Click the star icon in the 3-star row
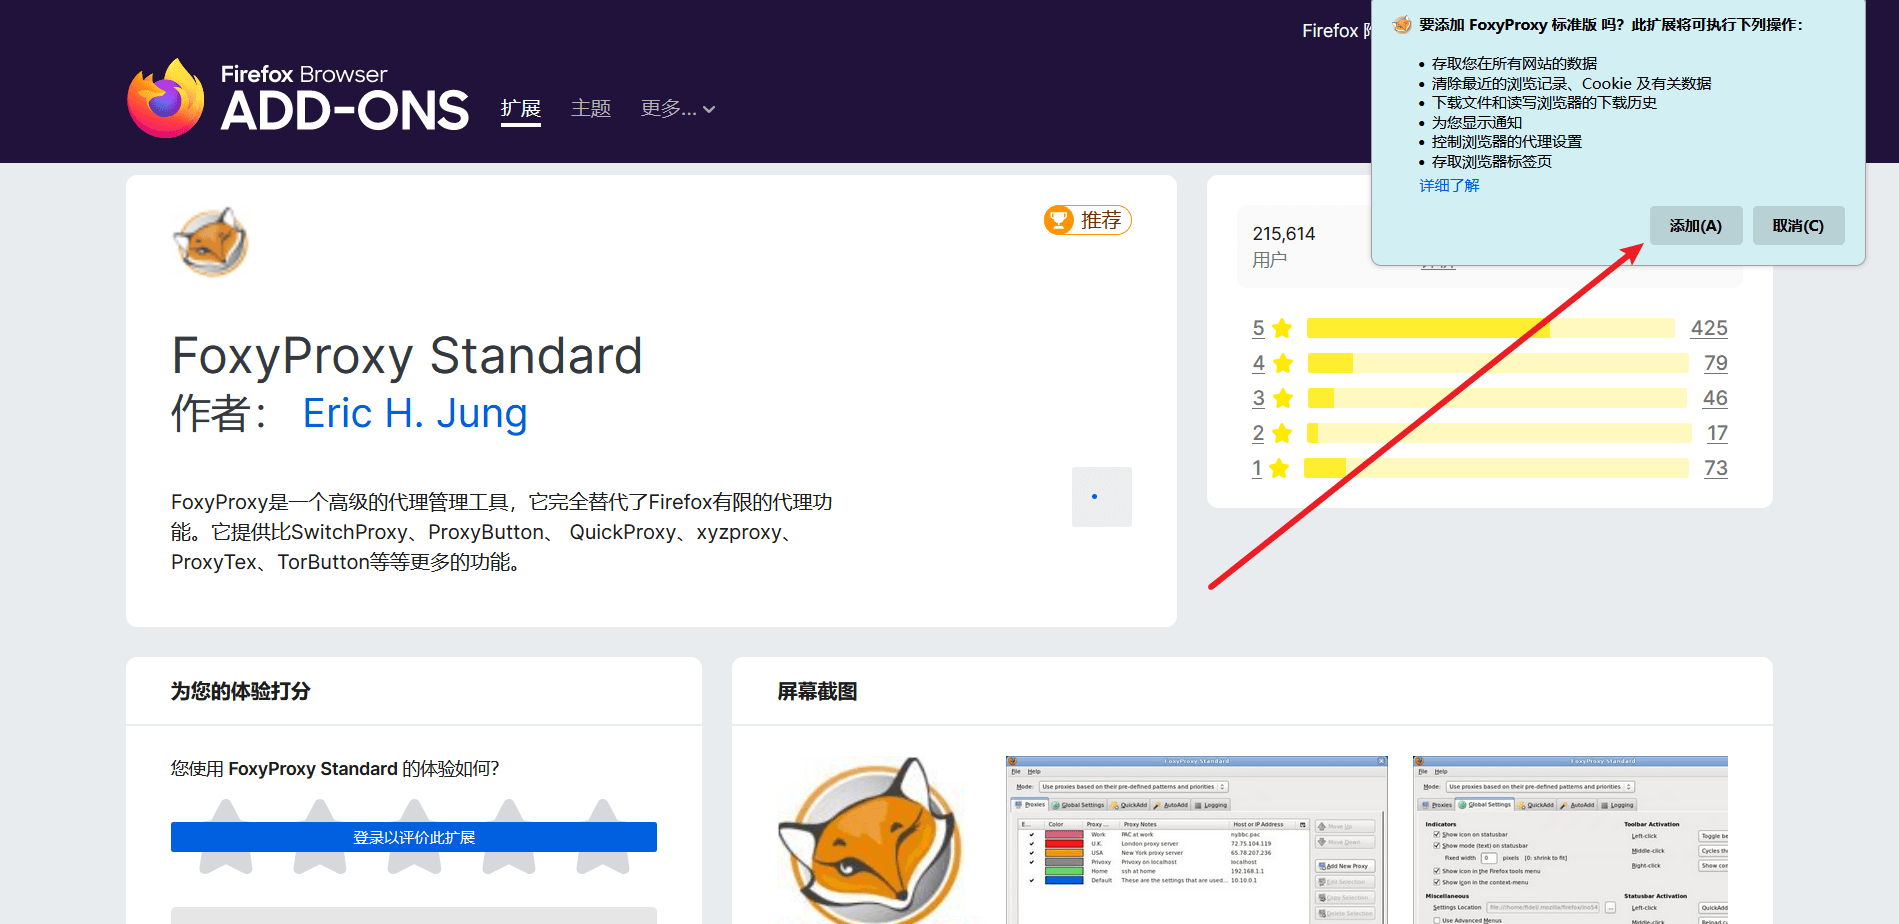 (x=1284, y=398)
